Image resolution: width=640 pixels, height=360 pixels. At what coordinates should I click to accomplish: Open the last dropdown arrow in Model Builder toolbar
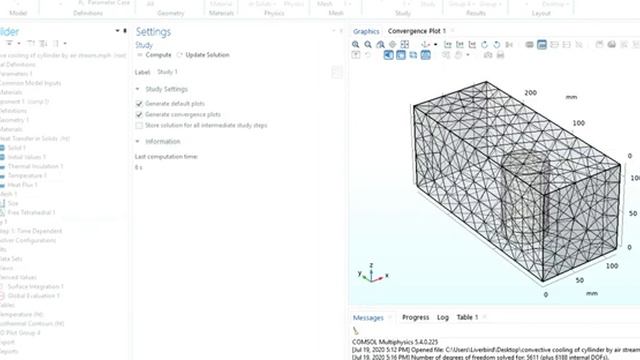tap(65, 43)
